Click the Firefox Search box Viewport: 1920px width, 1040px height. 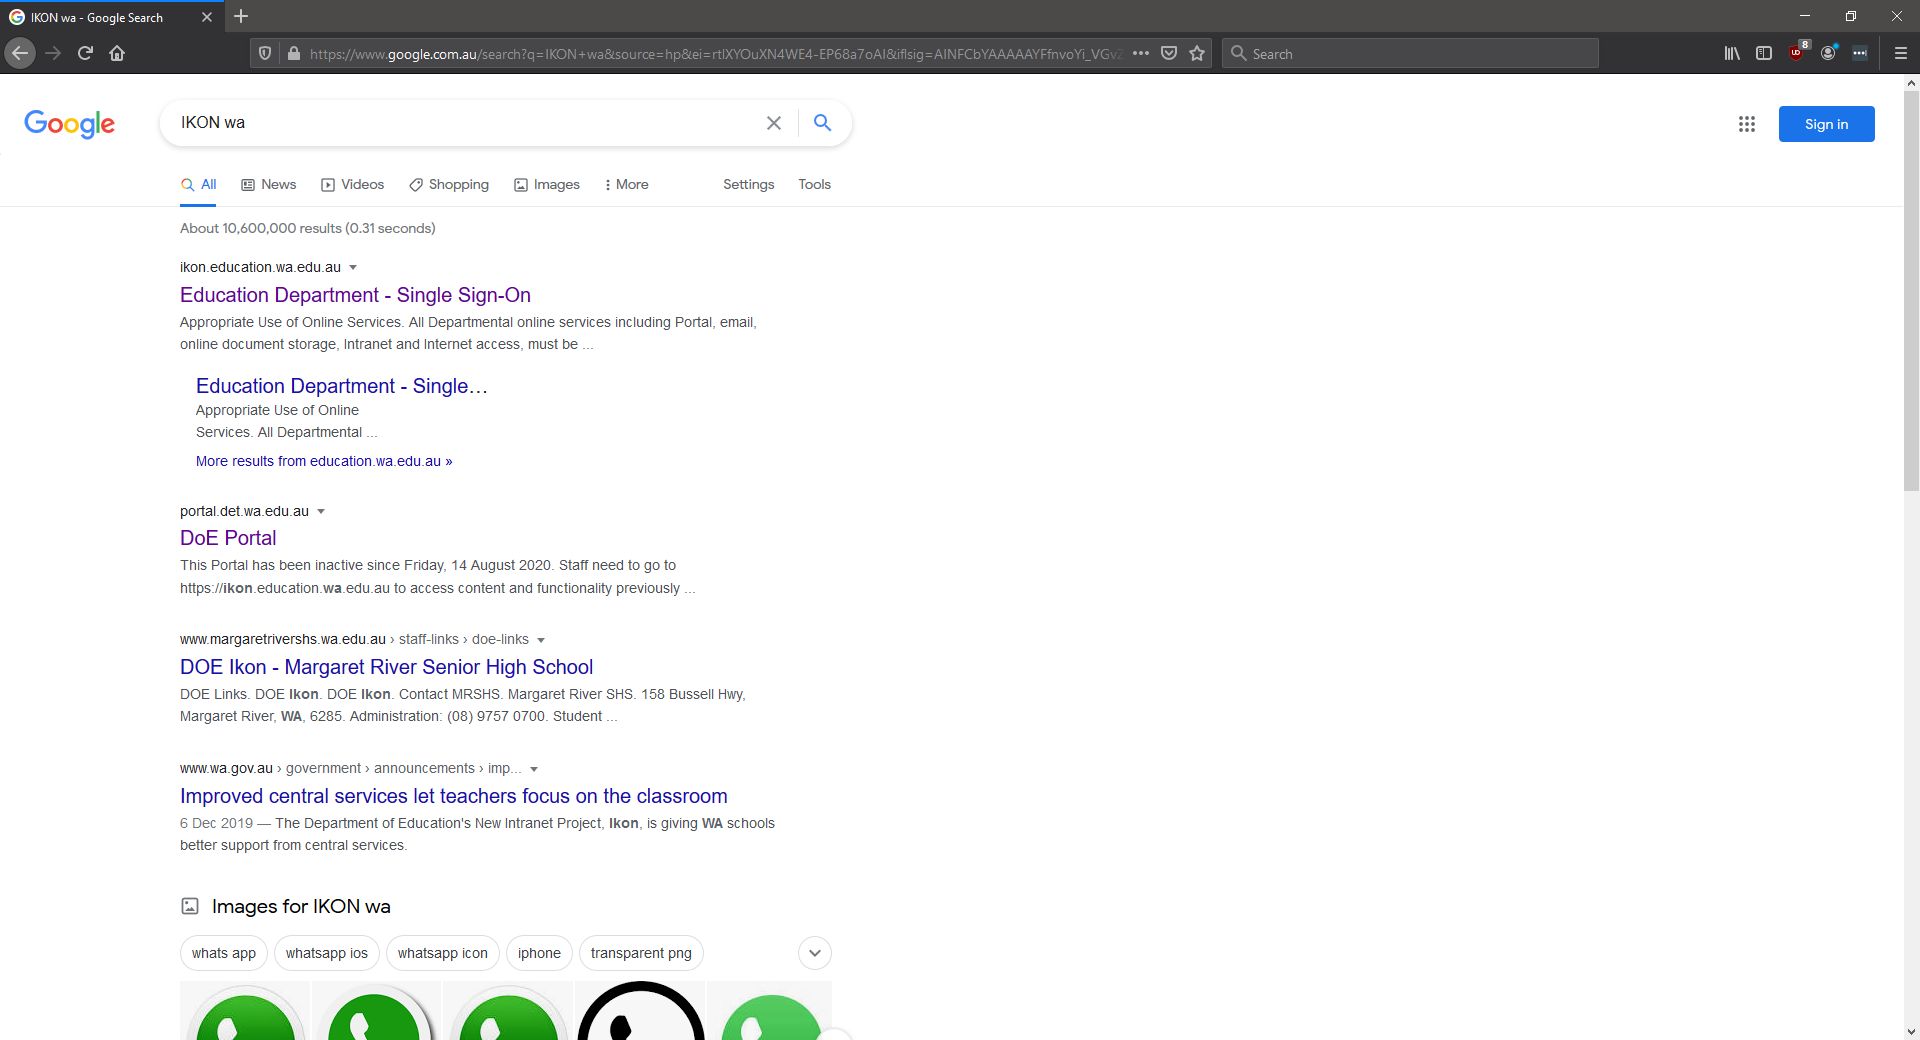(1410, 54)
